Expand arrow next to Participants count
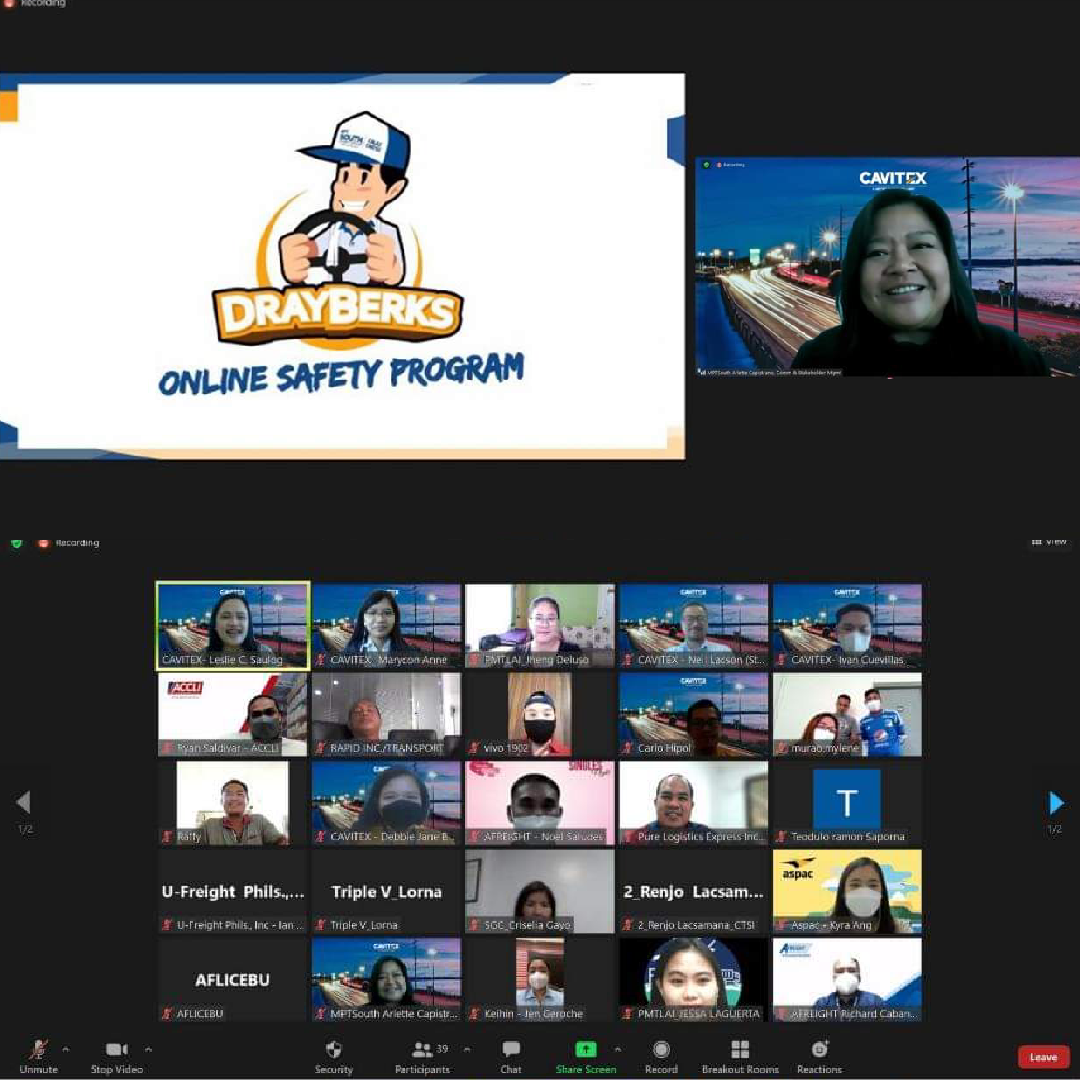The width and height of the screenshot is (1080, 1080). point(467,1050)
